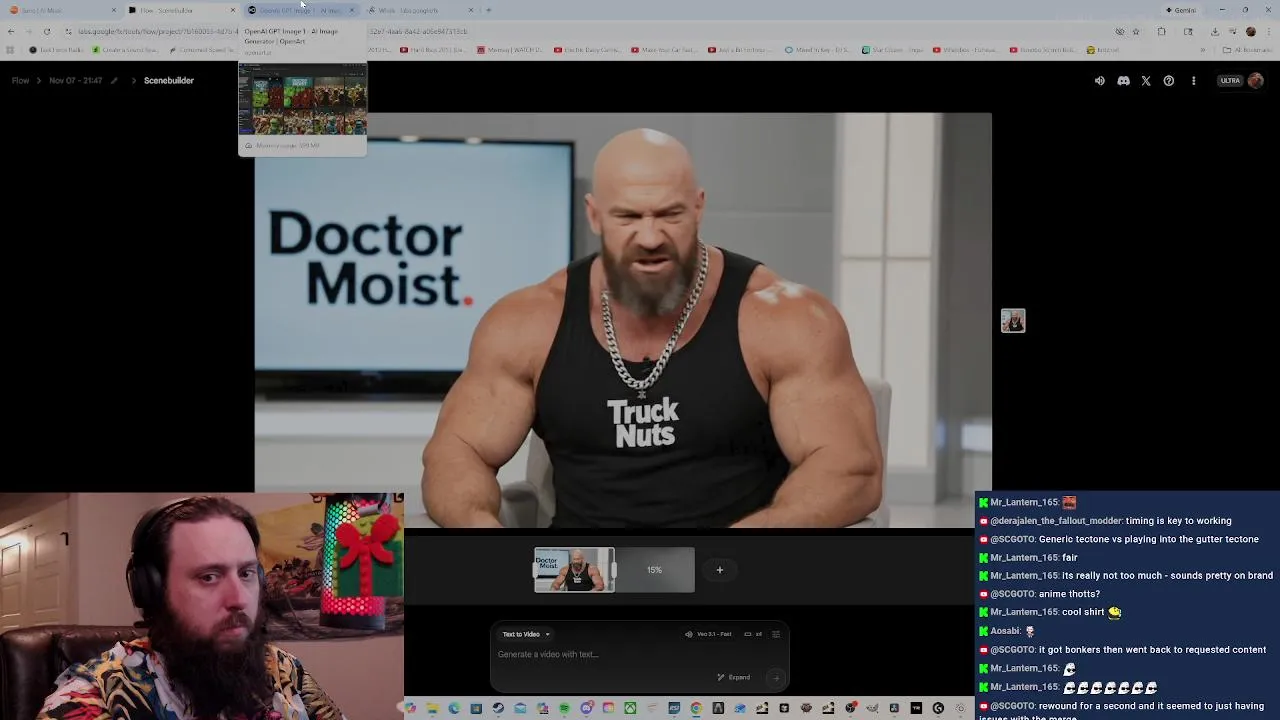Image resolution: width=1280 pixels, height=720 pixels.
Task: Open the X social link icon
Action: point(1146,81)
